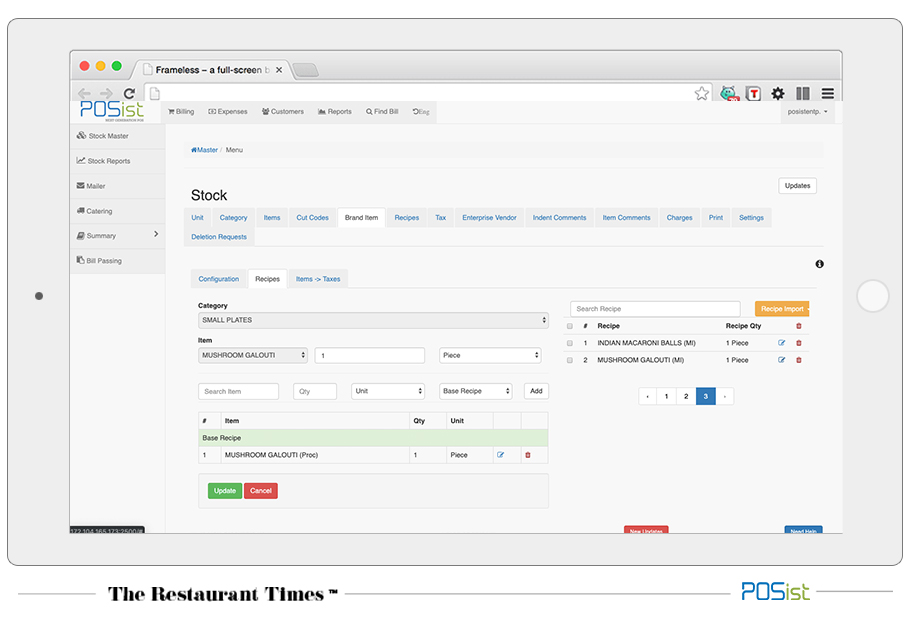The width and height of the screenshot is (910, 622).
Task: Open the browser hamburger menu
Action: [x=828, y=93]
